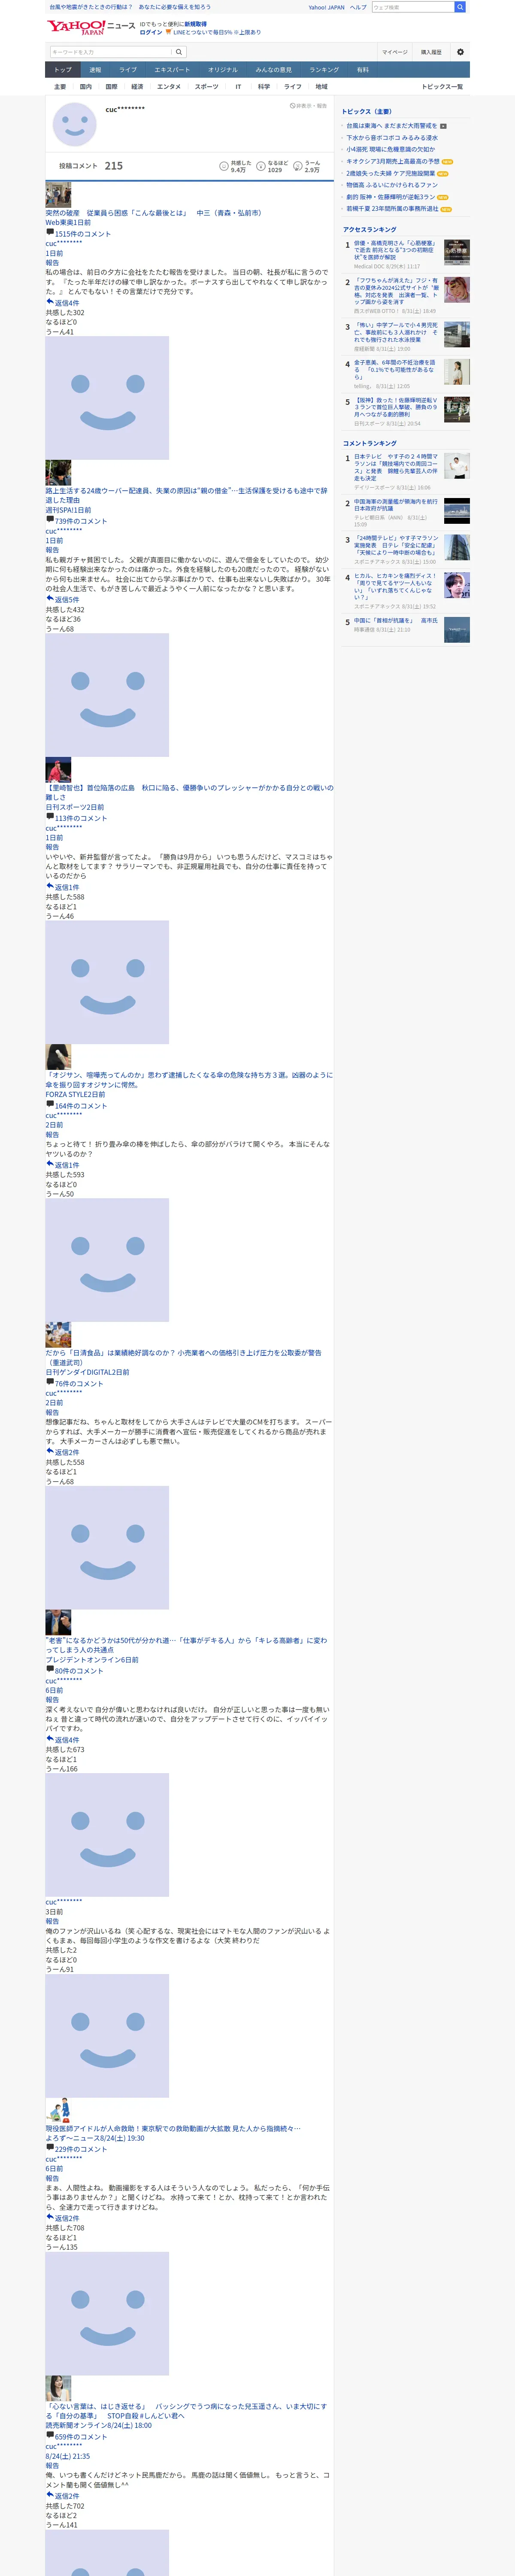This screenshot has height=2576, width=515.
Task: Open トピックス一覧 link
Action: (442, 87)
